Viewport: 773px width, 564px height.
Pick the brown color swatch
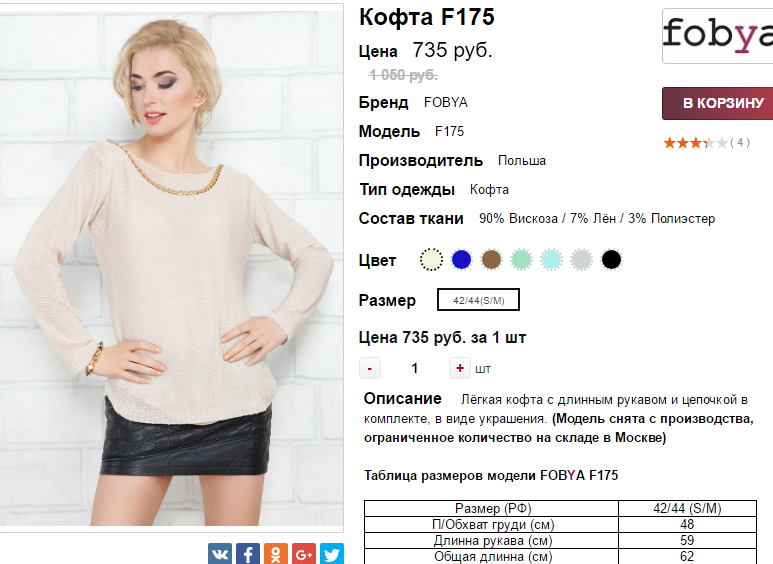(x=492, y=259)
